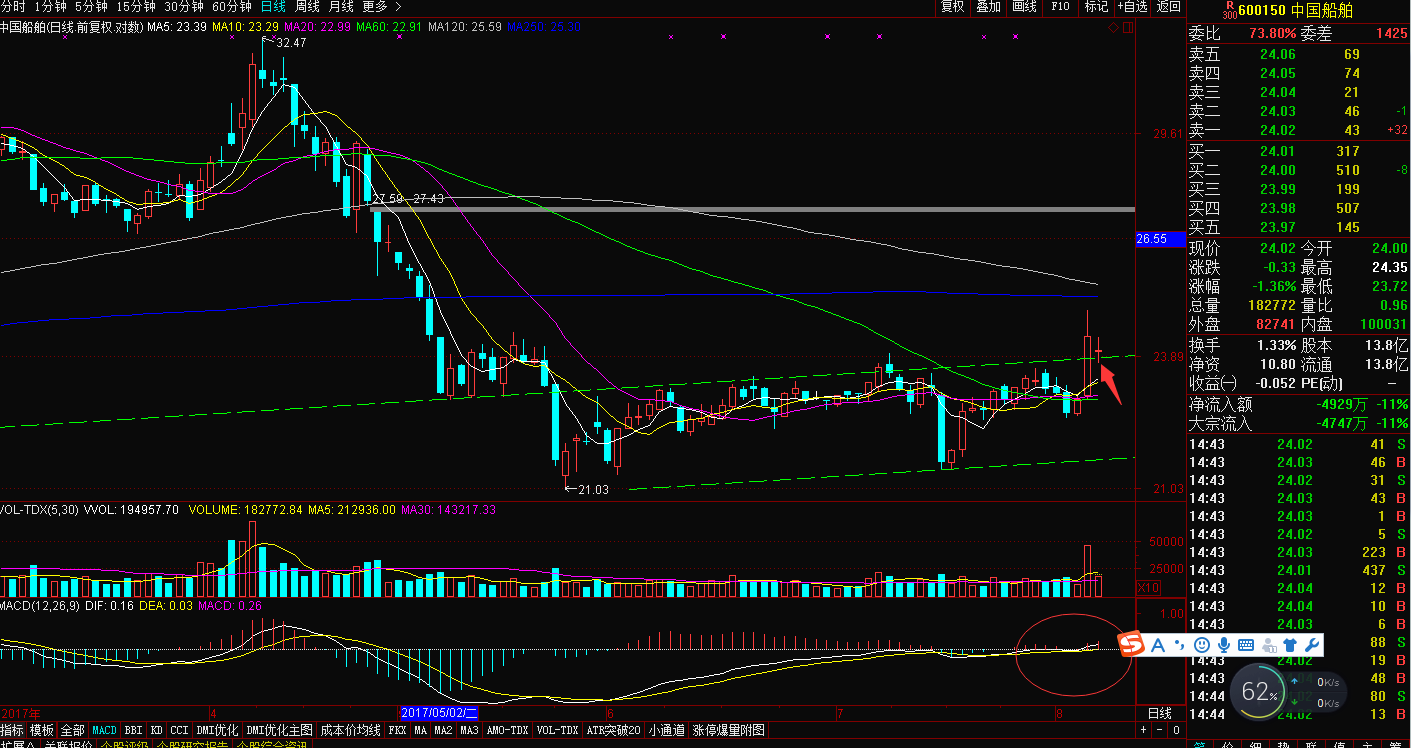1411x748 pixels.
Task: Open the Sogou emoji smiley icon
Action: tap(1202, 645)
